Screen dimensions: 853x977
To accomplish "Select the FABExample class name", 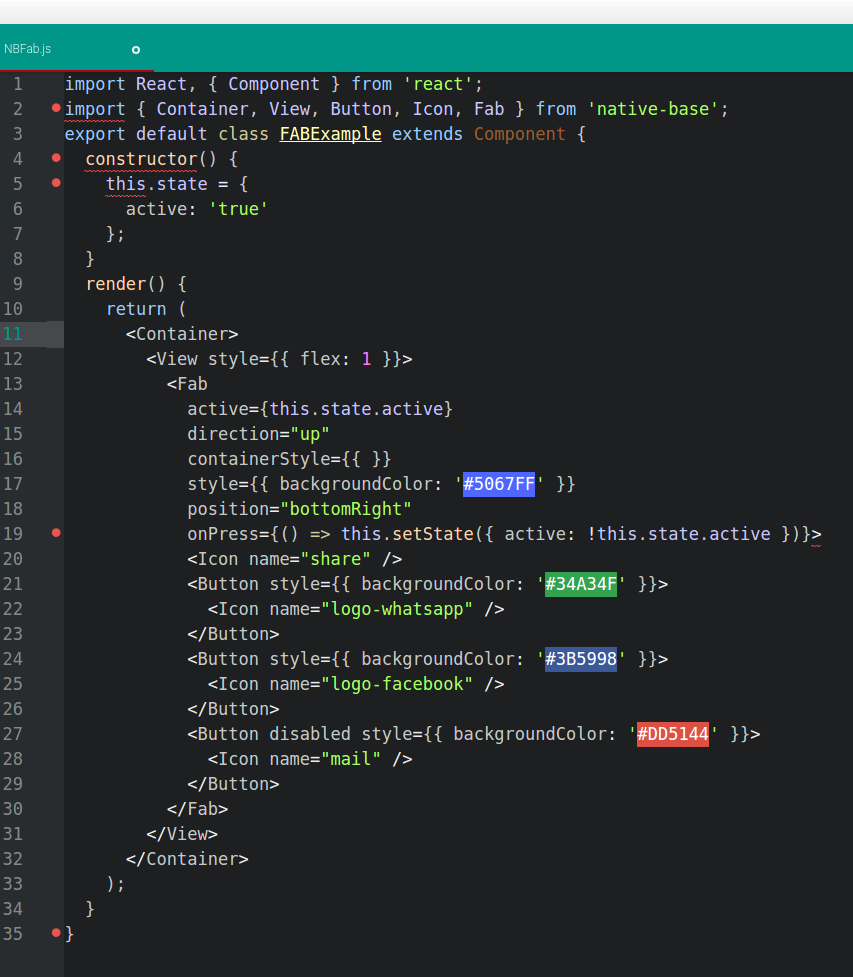I will [330, 133].
